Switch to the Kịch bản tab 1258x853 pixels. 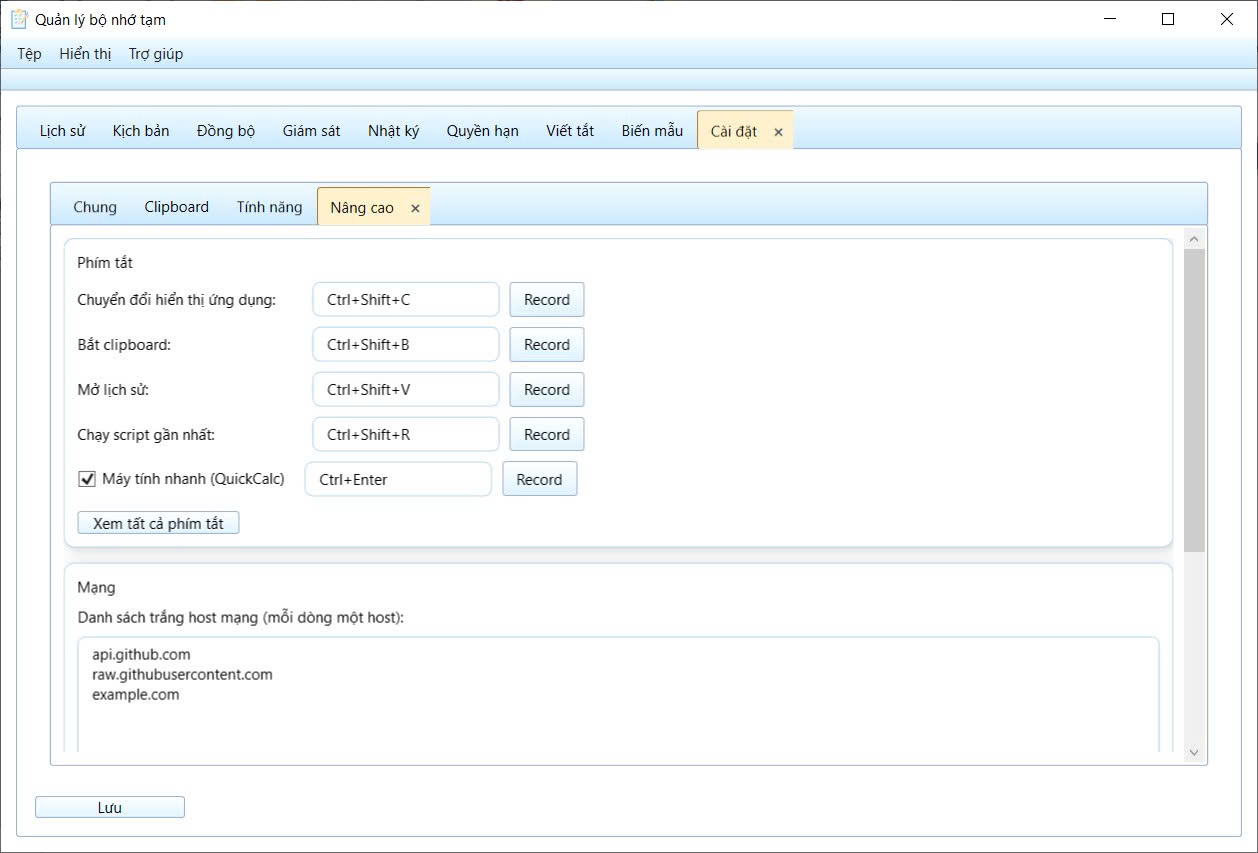[141, 131]
